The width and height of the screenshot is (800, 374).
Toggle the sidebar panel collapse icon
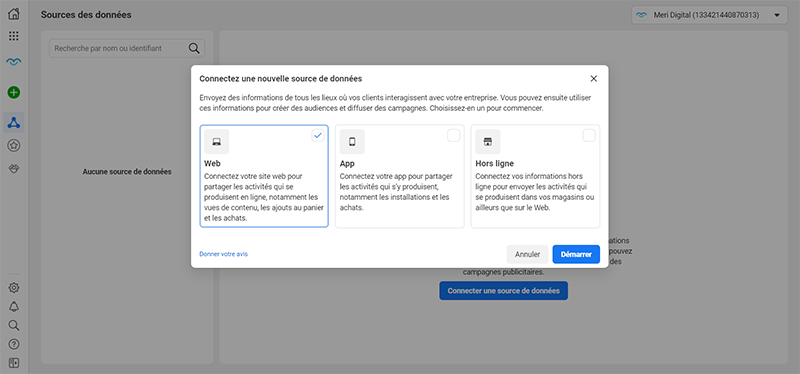click(14, 363)
